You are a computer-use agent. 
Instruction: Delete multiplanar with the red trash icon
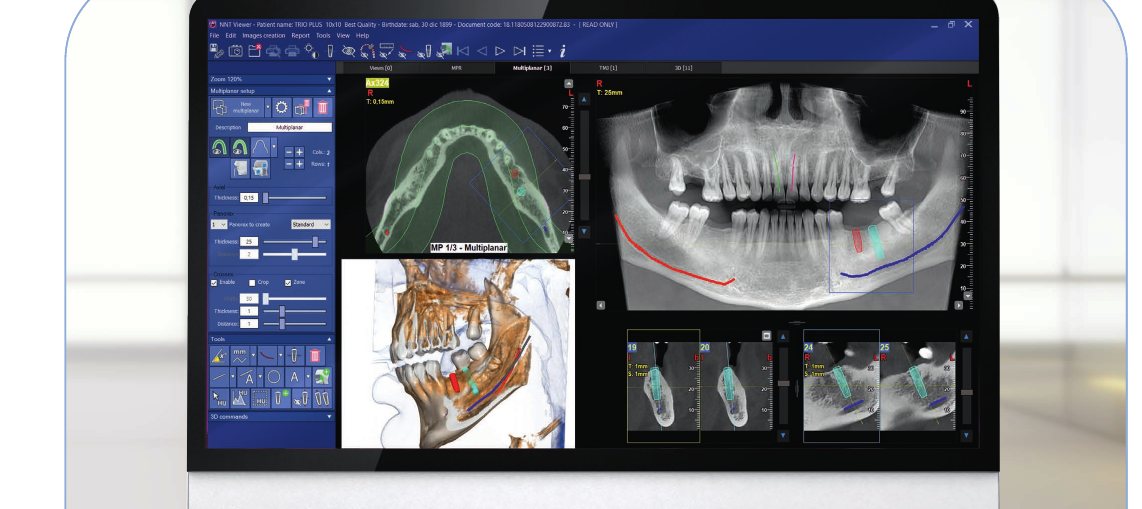[x=323, y=107]
